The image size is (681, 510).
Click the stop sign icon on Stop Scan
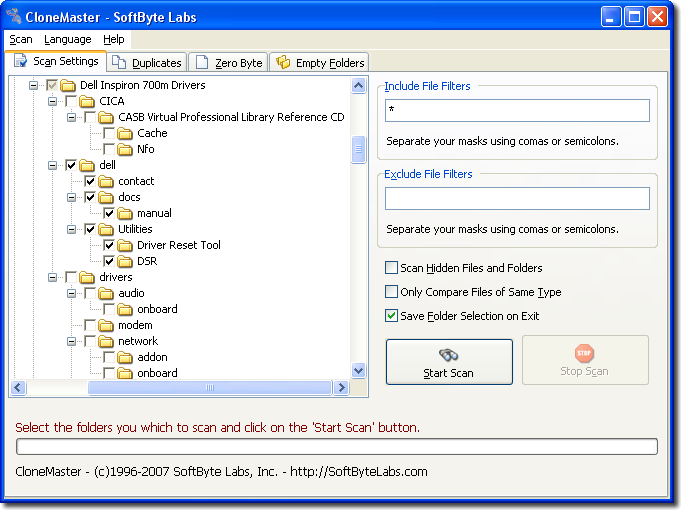[x=584, y=353]
